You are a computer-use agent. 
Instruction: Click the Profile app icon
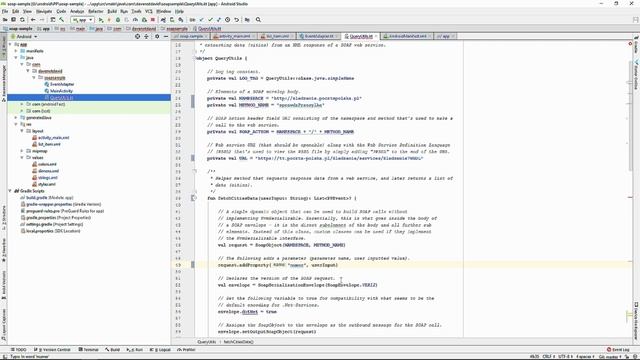[x=135, y=20]
